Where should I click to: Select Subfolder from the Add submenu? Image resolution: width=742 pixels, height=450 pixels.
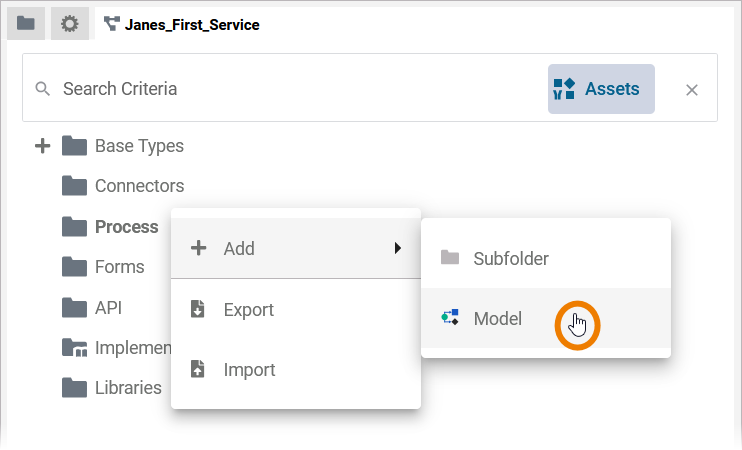click(510, 259)
